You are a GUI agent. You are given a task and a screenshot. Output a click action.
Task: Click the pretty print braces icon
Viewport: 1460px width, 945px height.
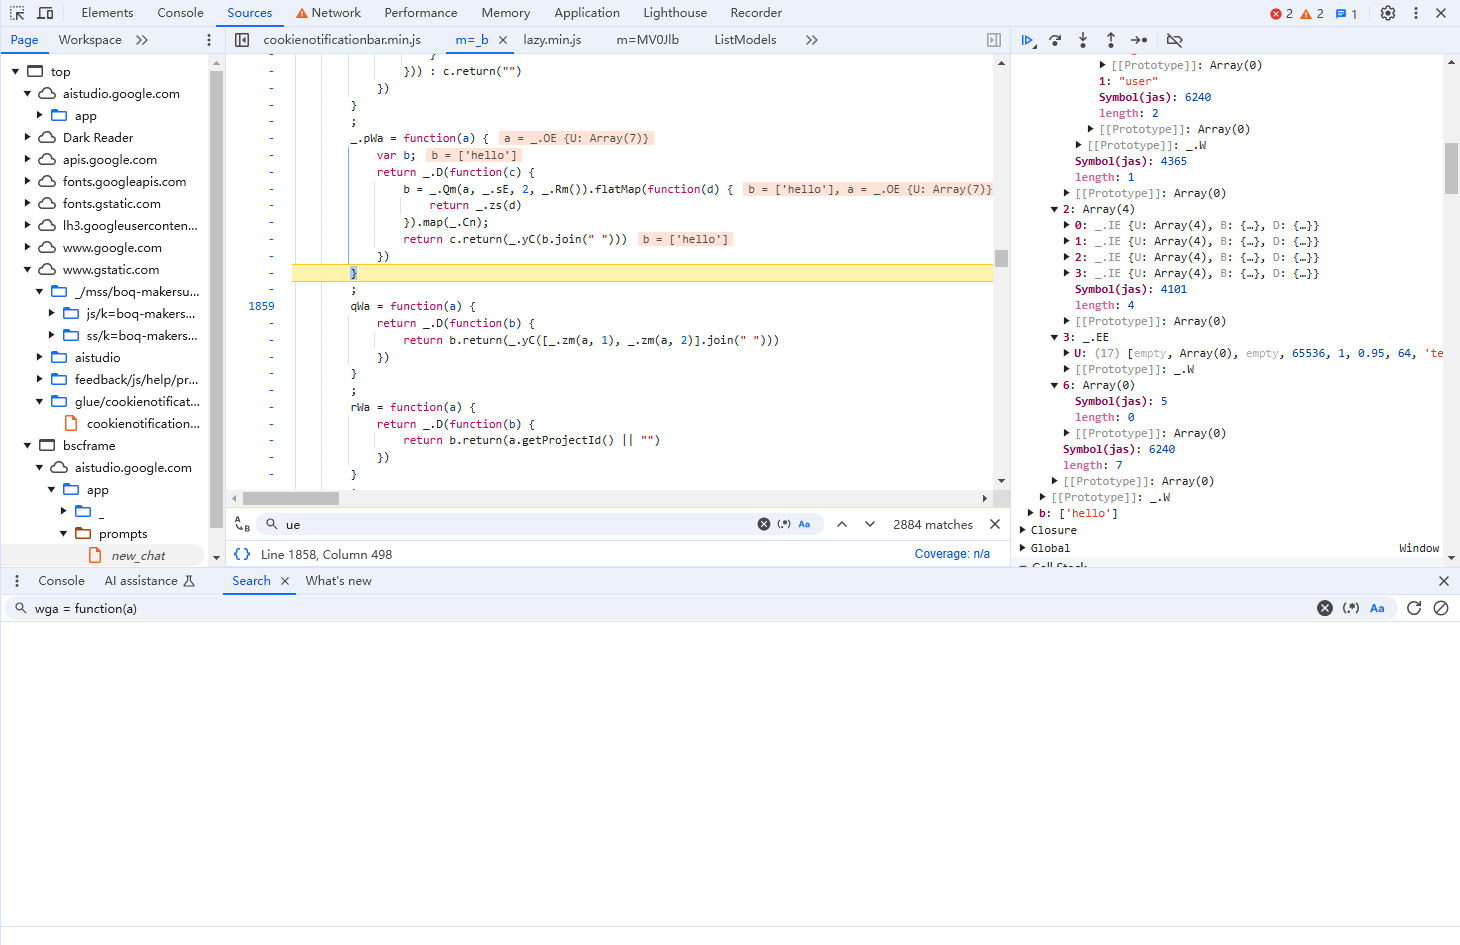pos(242,554)
